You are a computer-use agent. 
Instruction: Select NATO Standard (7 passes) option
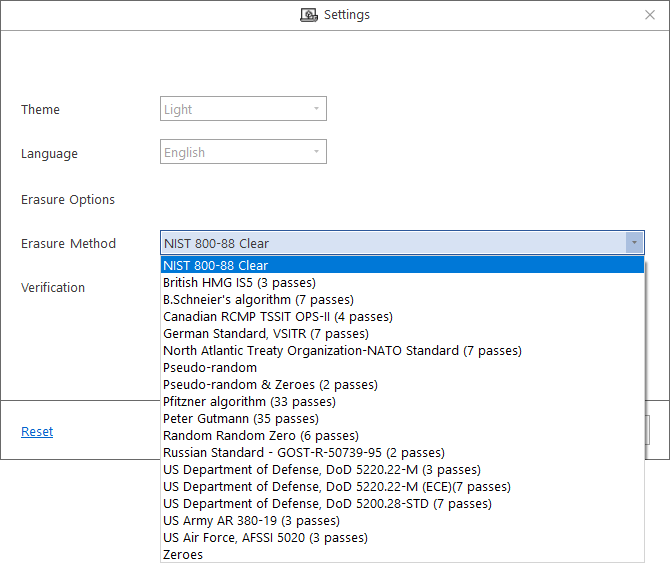point(403,350)
